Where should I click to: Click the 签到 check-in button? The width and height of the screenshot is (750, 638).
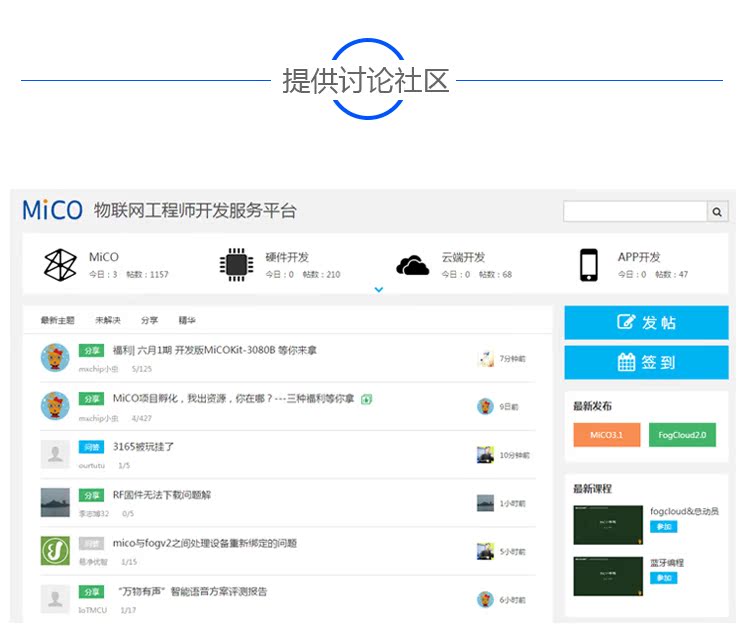[x=646, y=362]
